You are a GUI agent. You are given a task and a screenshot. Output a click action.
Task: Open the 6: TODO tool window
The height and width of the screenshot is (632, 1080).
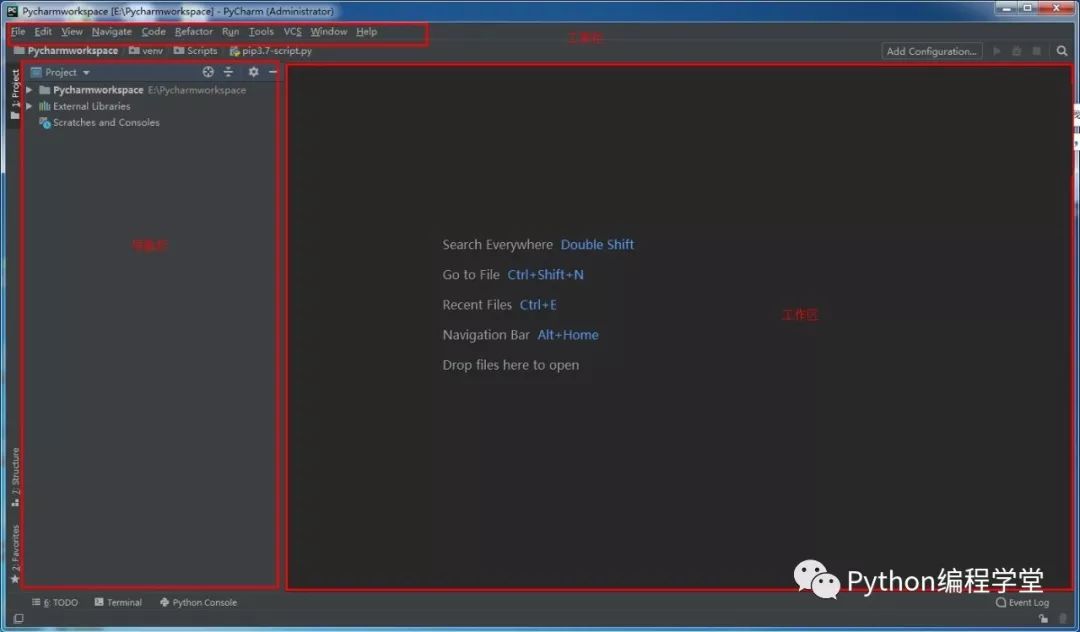click(x=55, y=602)
